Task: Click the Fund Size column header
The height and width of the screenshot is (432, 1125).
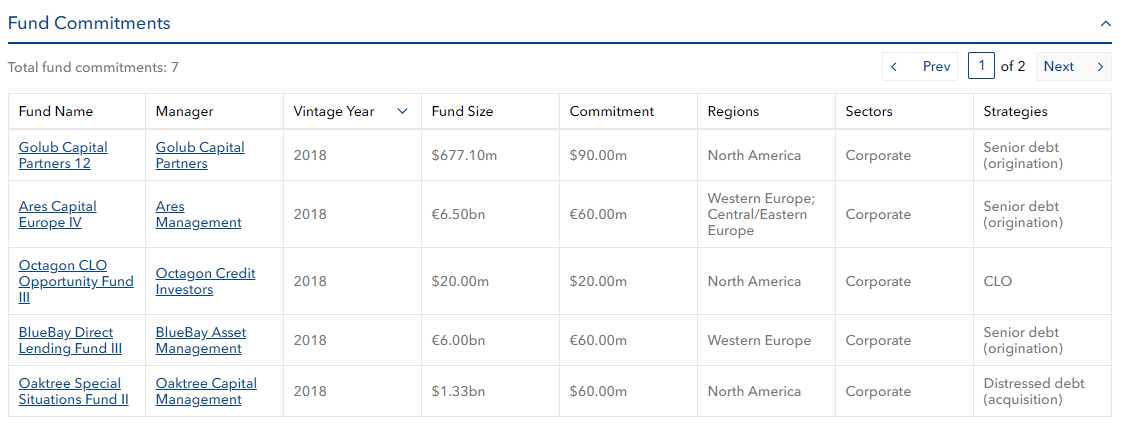Action: (x=462, y=111)
